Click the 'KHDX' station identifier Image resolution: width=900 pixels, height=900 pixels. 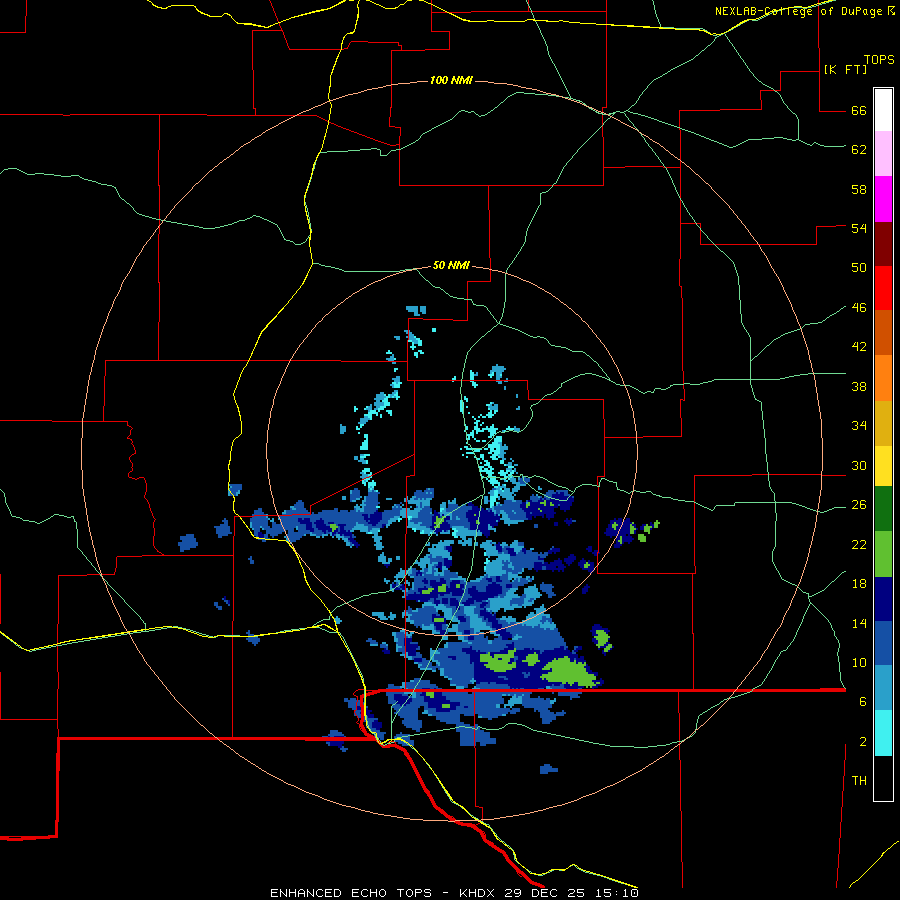tap(478, 893)
